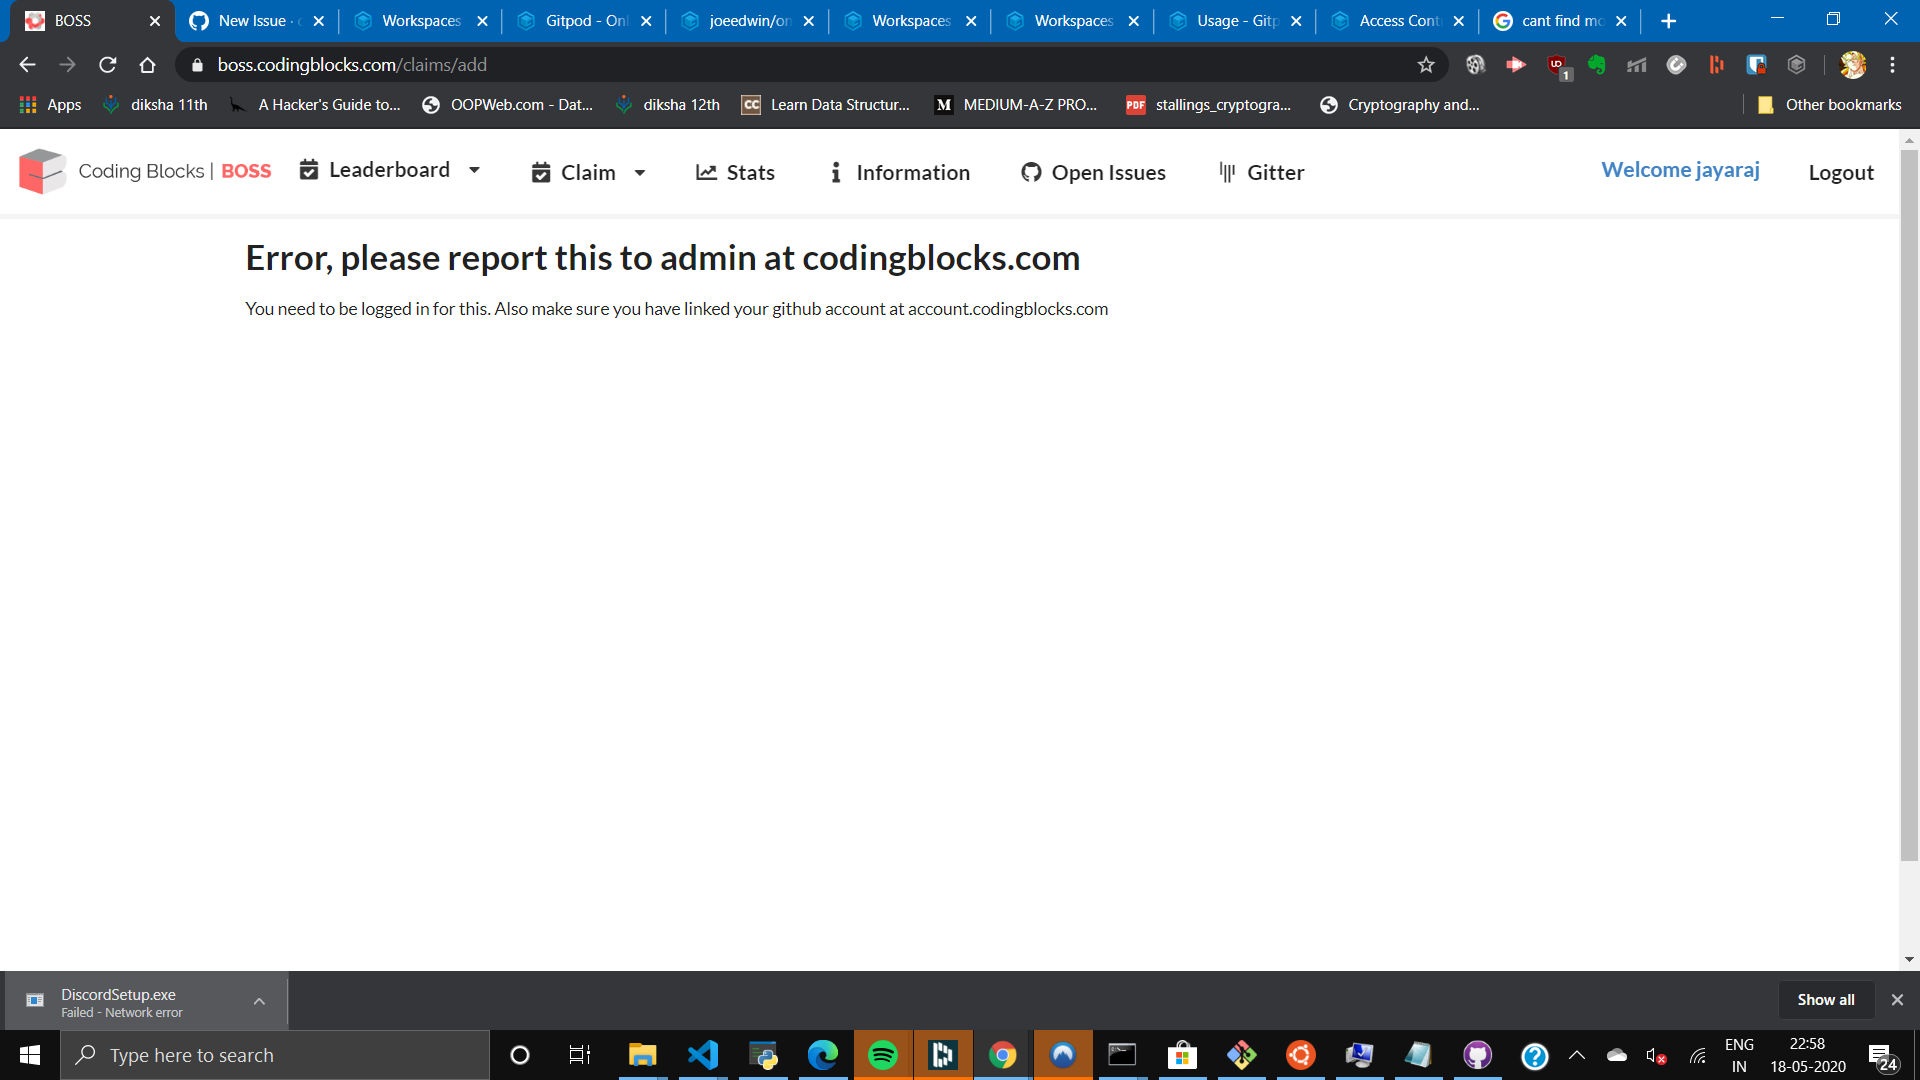Show hidden system tray icons
1920x1080 pixels.
[x=1577, y=1055]
